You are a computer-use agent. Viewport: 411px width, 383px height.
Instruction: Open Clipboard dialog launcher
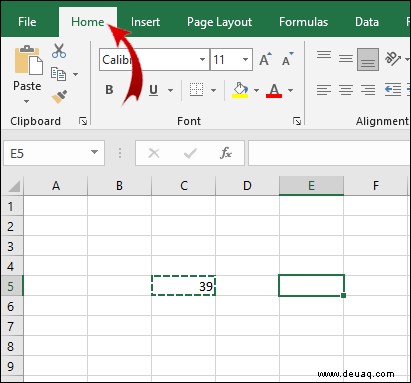[83, 121]
